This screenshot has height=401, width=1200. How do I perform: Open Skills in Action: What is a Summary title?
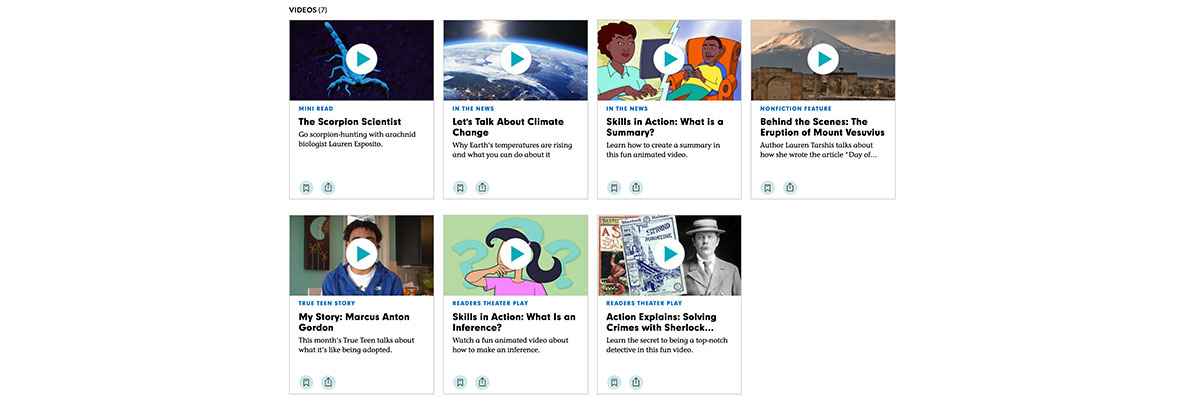pos(664,127)
